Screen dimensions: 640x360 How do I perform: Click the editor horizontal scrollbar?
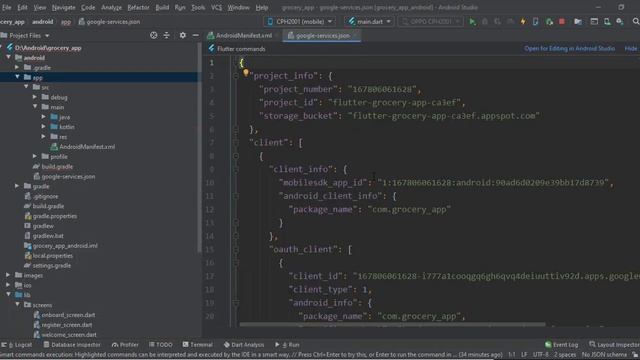[392, 325]
